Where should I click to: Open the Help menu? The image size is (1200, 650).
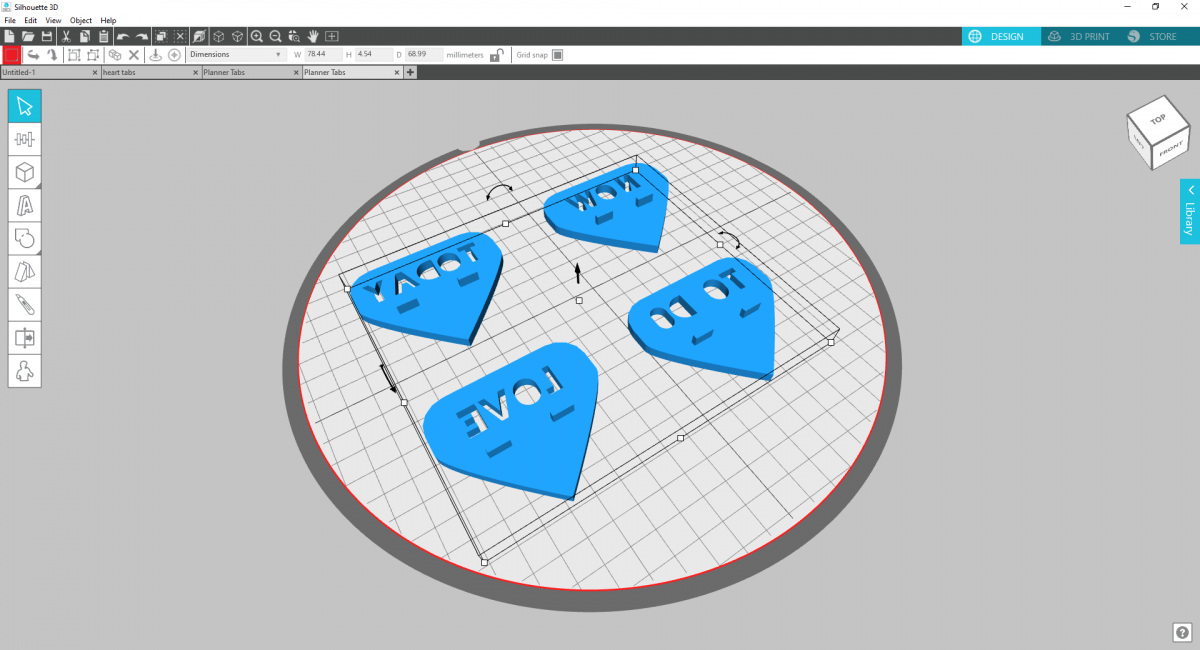[108, 20]
